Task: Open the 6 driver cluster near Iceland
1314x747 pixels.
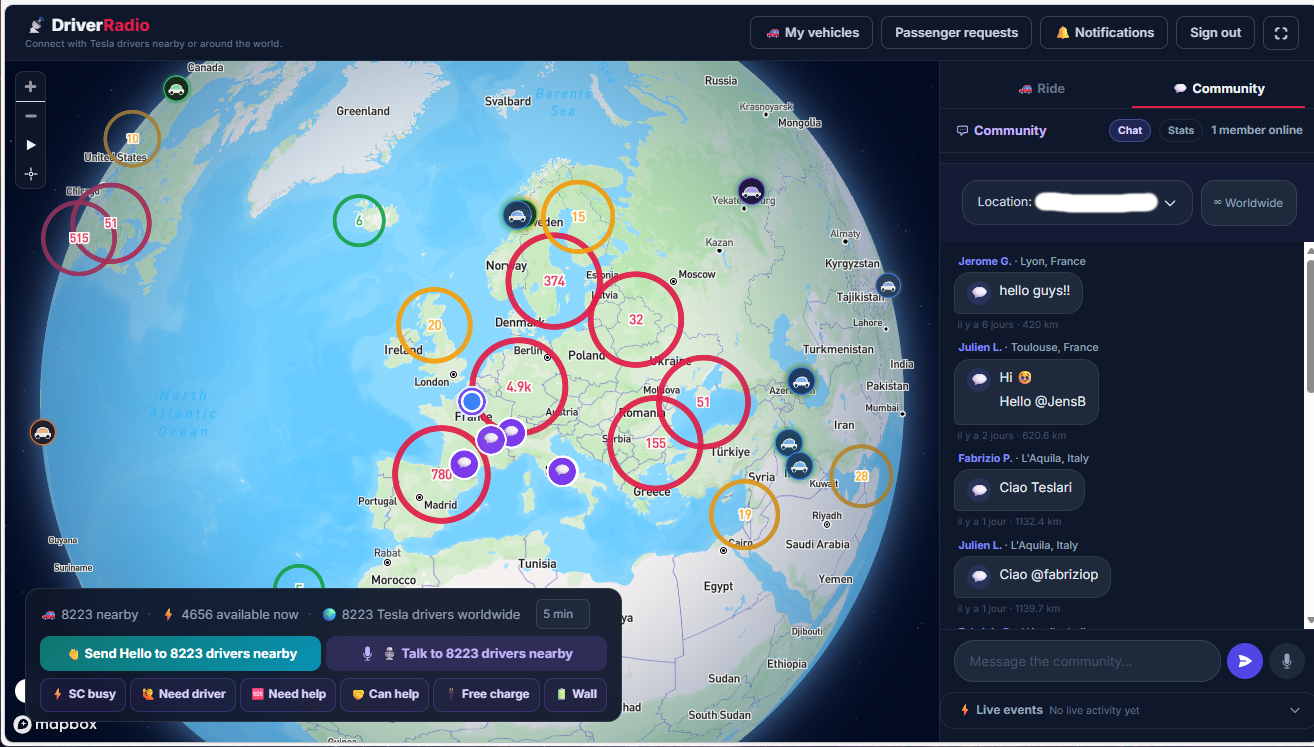Action: click(359, 220)
